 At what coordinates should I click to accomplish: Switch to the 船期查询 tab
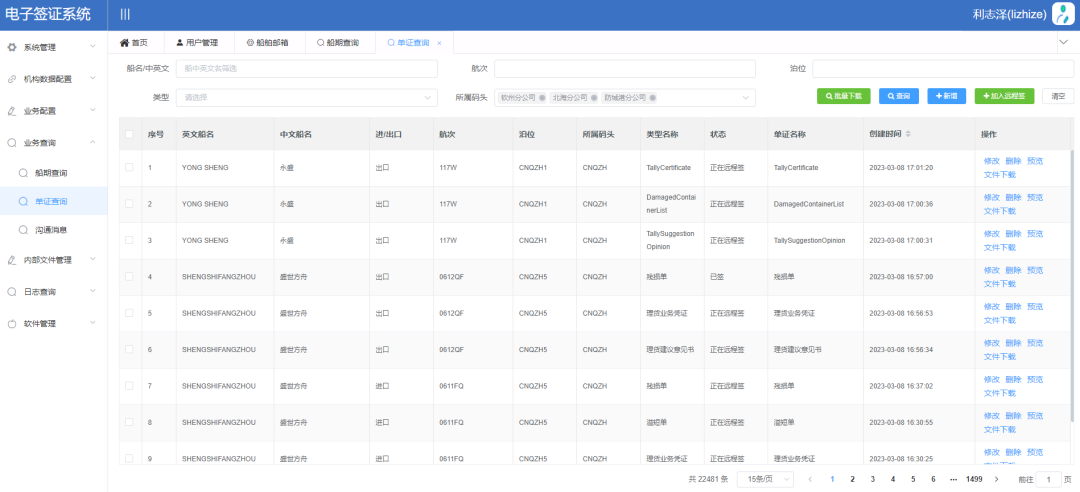[x=338, y=43]
